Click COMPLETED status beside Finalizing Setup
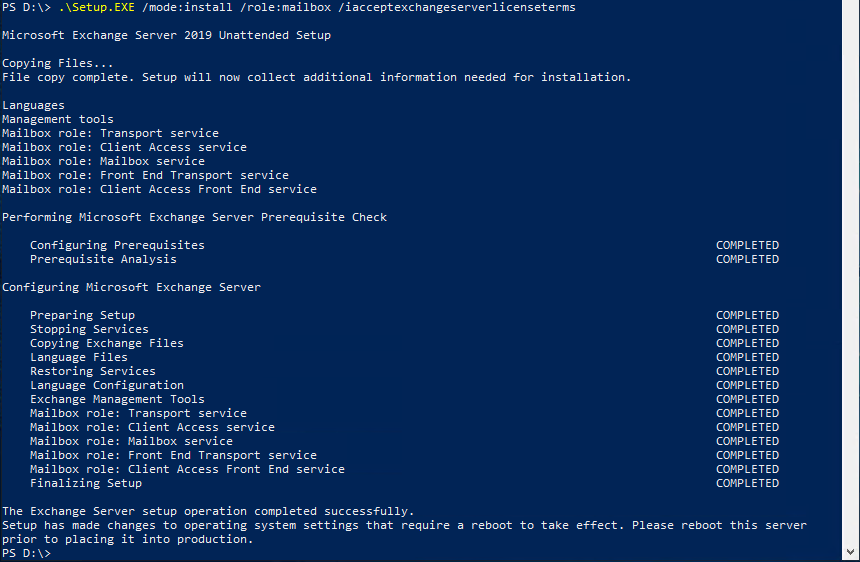This screenshot has height=562, width=860. pyautogui.click(x=747, y=483)
